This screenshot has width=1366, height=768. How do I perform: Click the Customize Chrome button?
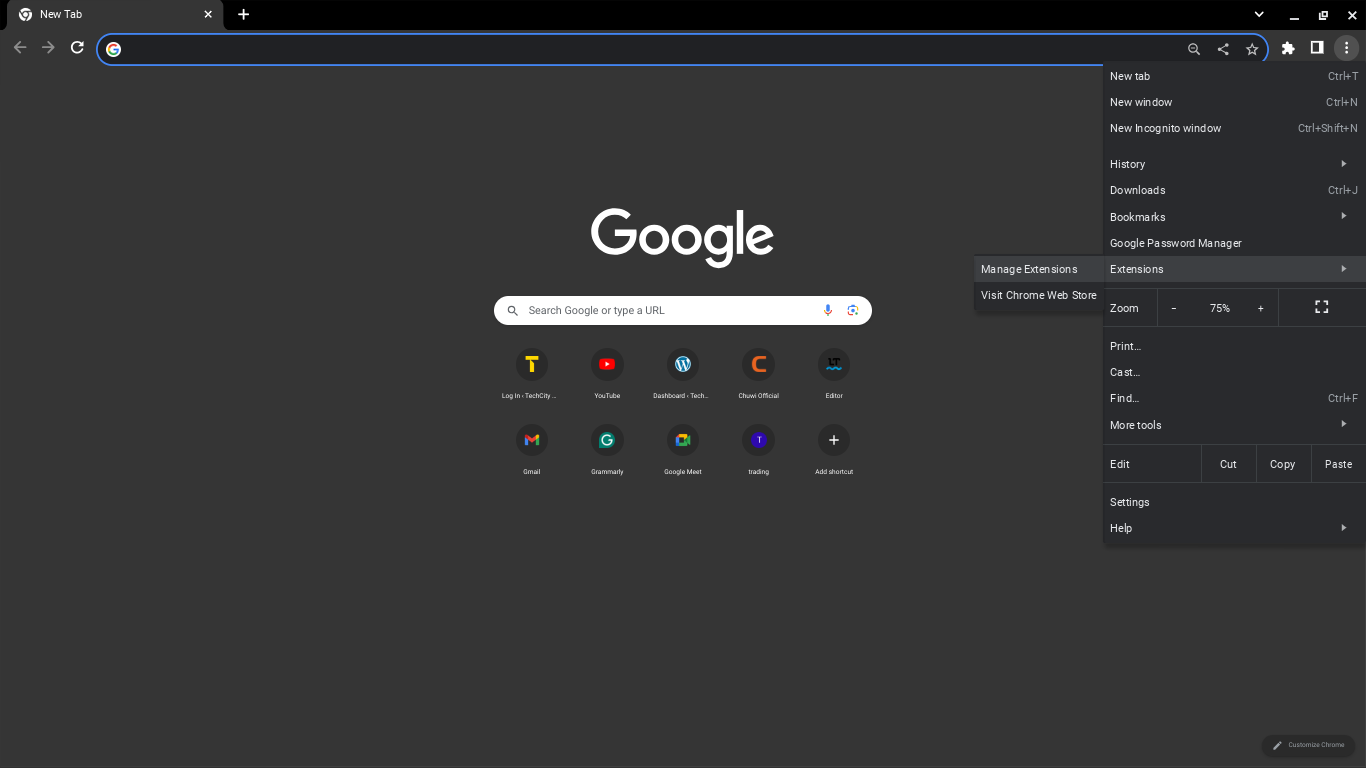coord(1308,745)
